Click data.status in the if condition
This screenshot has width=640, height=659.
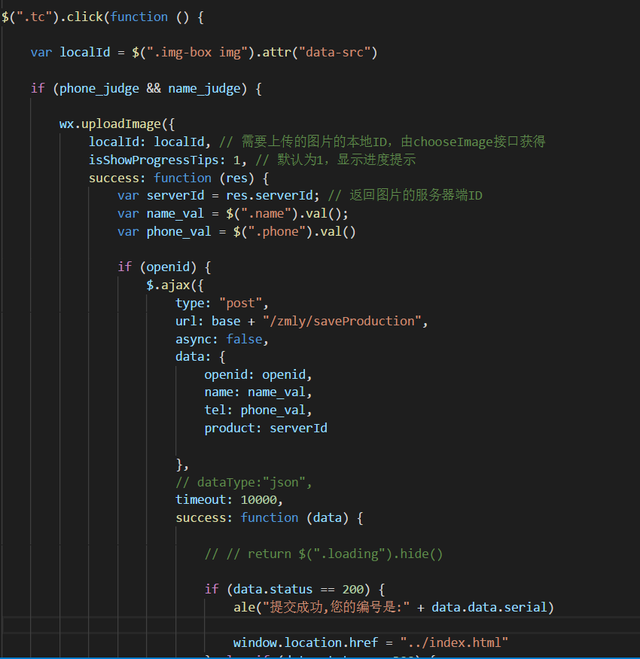pyautogui.click(x=273, y=589)
